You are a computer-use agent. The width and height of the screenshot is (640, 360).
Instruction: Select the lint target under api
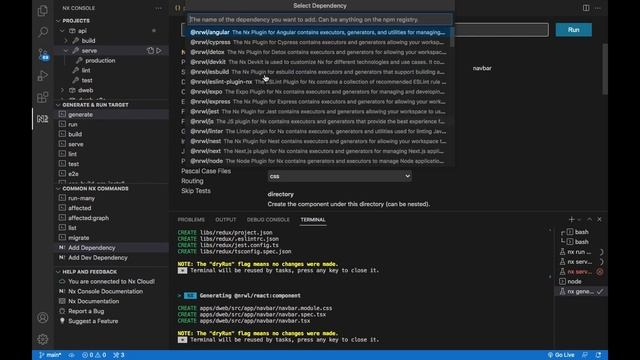click(86, 70)
